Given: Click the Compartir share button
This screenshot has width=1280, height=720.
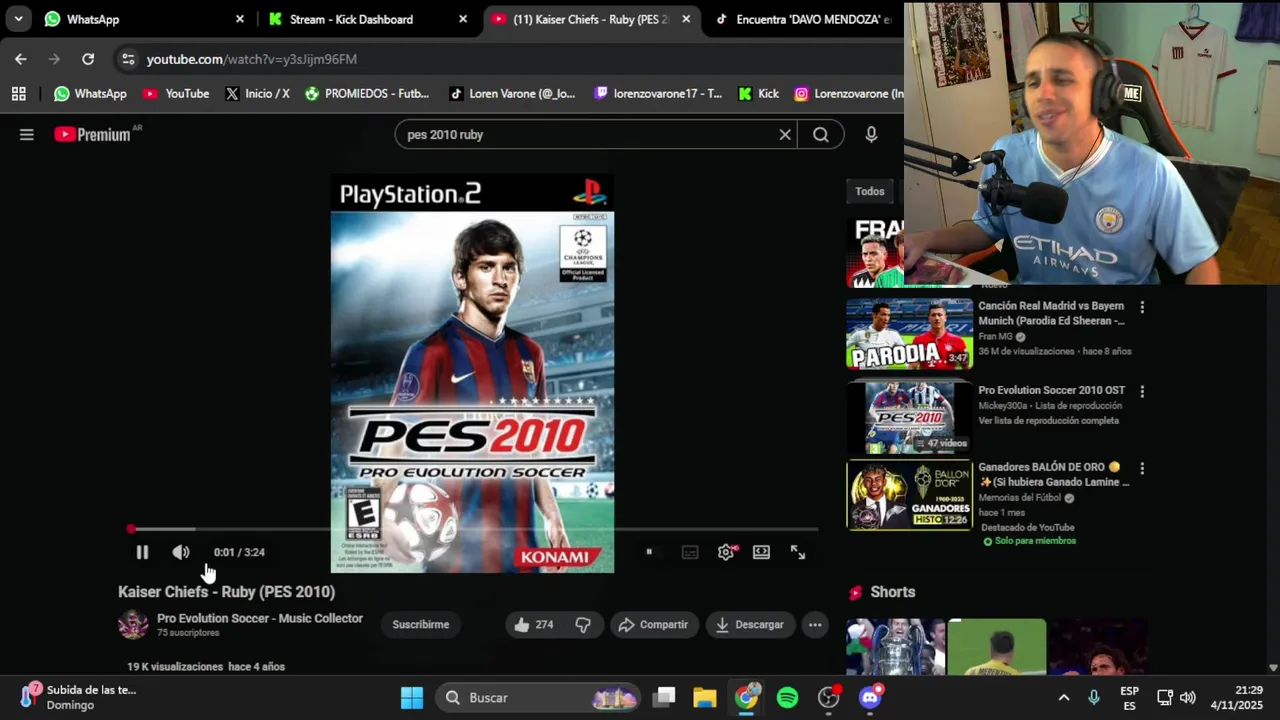Looking at the screenshot, I should pyautogui.click(x=653, y=625).
